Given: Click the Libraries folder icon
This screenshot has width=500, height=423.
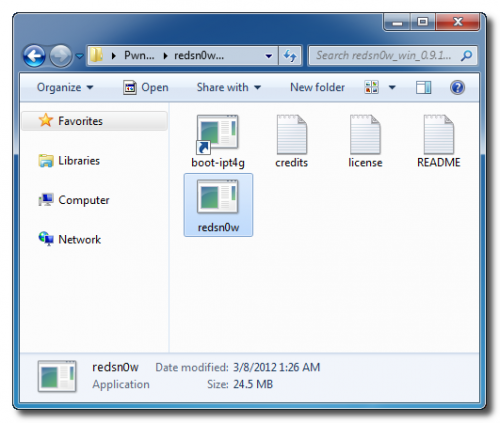Looking at the screenshot, I should click(46, 160).
